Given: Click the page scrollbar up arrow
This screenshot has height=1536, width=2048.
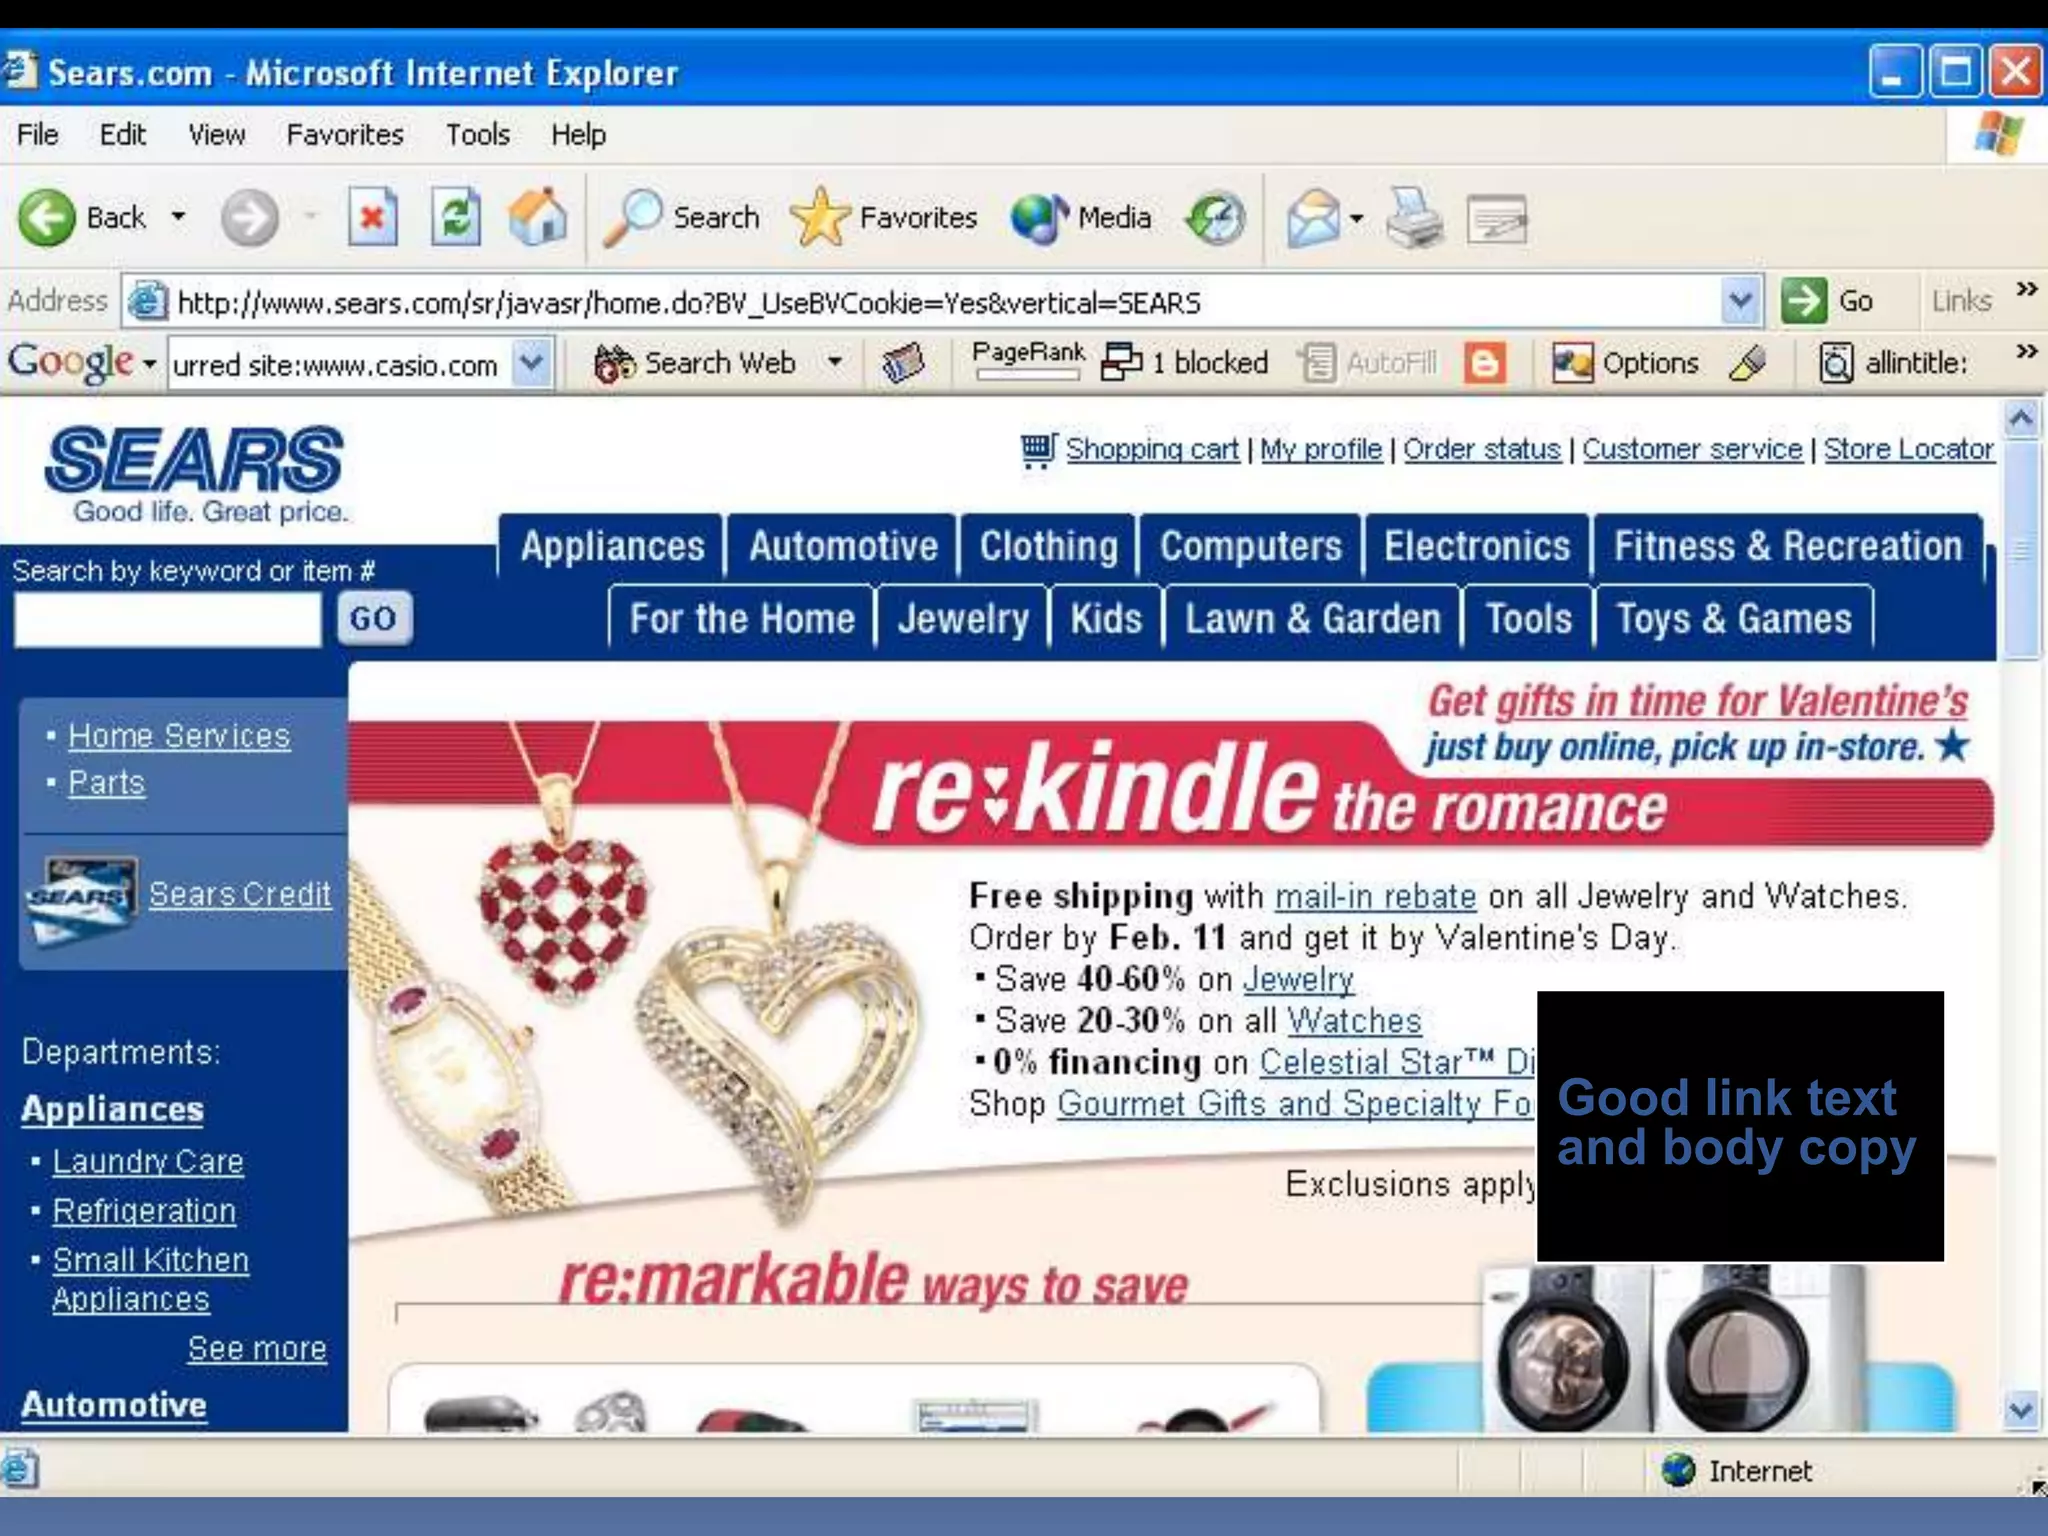Looking at the screenshot, I should [2021, 418].
